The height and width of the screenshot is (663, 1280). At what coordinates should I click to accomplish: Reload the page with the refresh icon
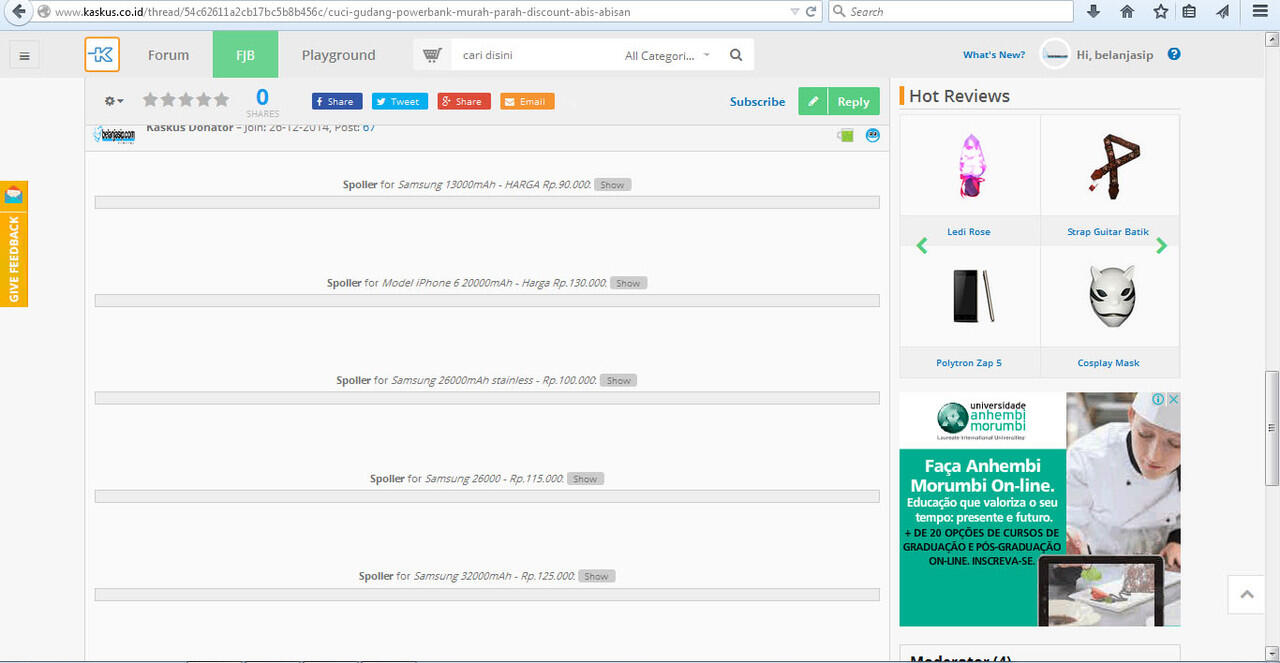coord(811,12)
